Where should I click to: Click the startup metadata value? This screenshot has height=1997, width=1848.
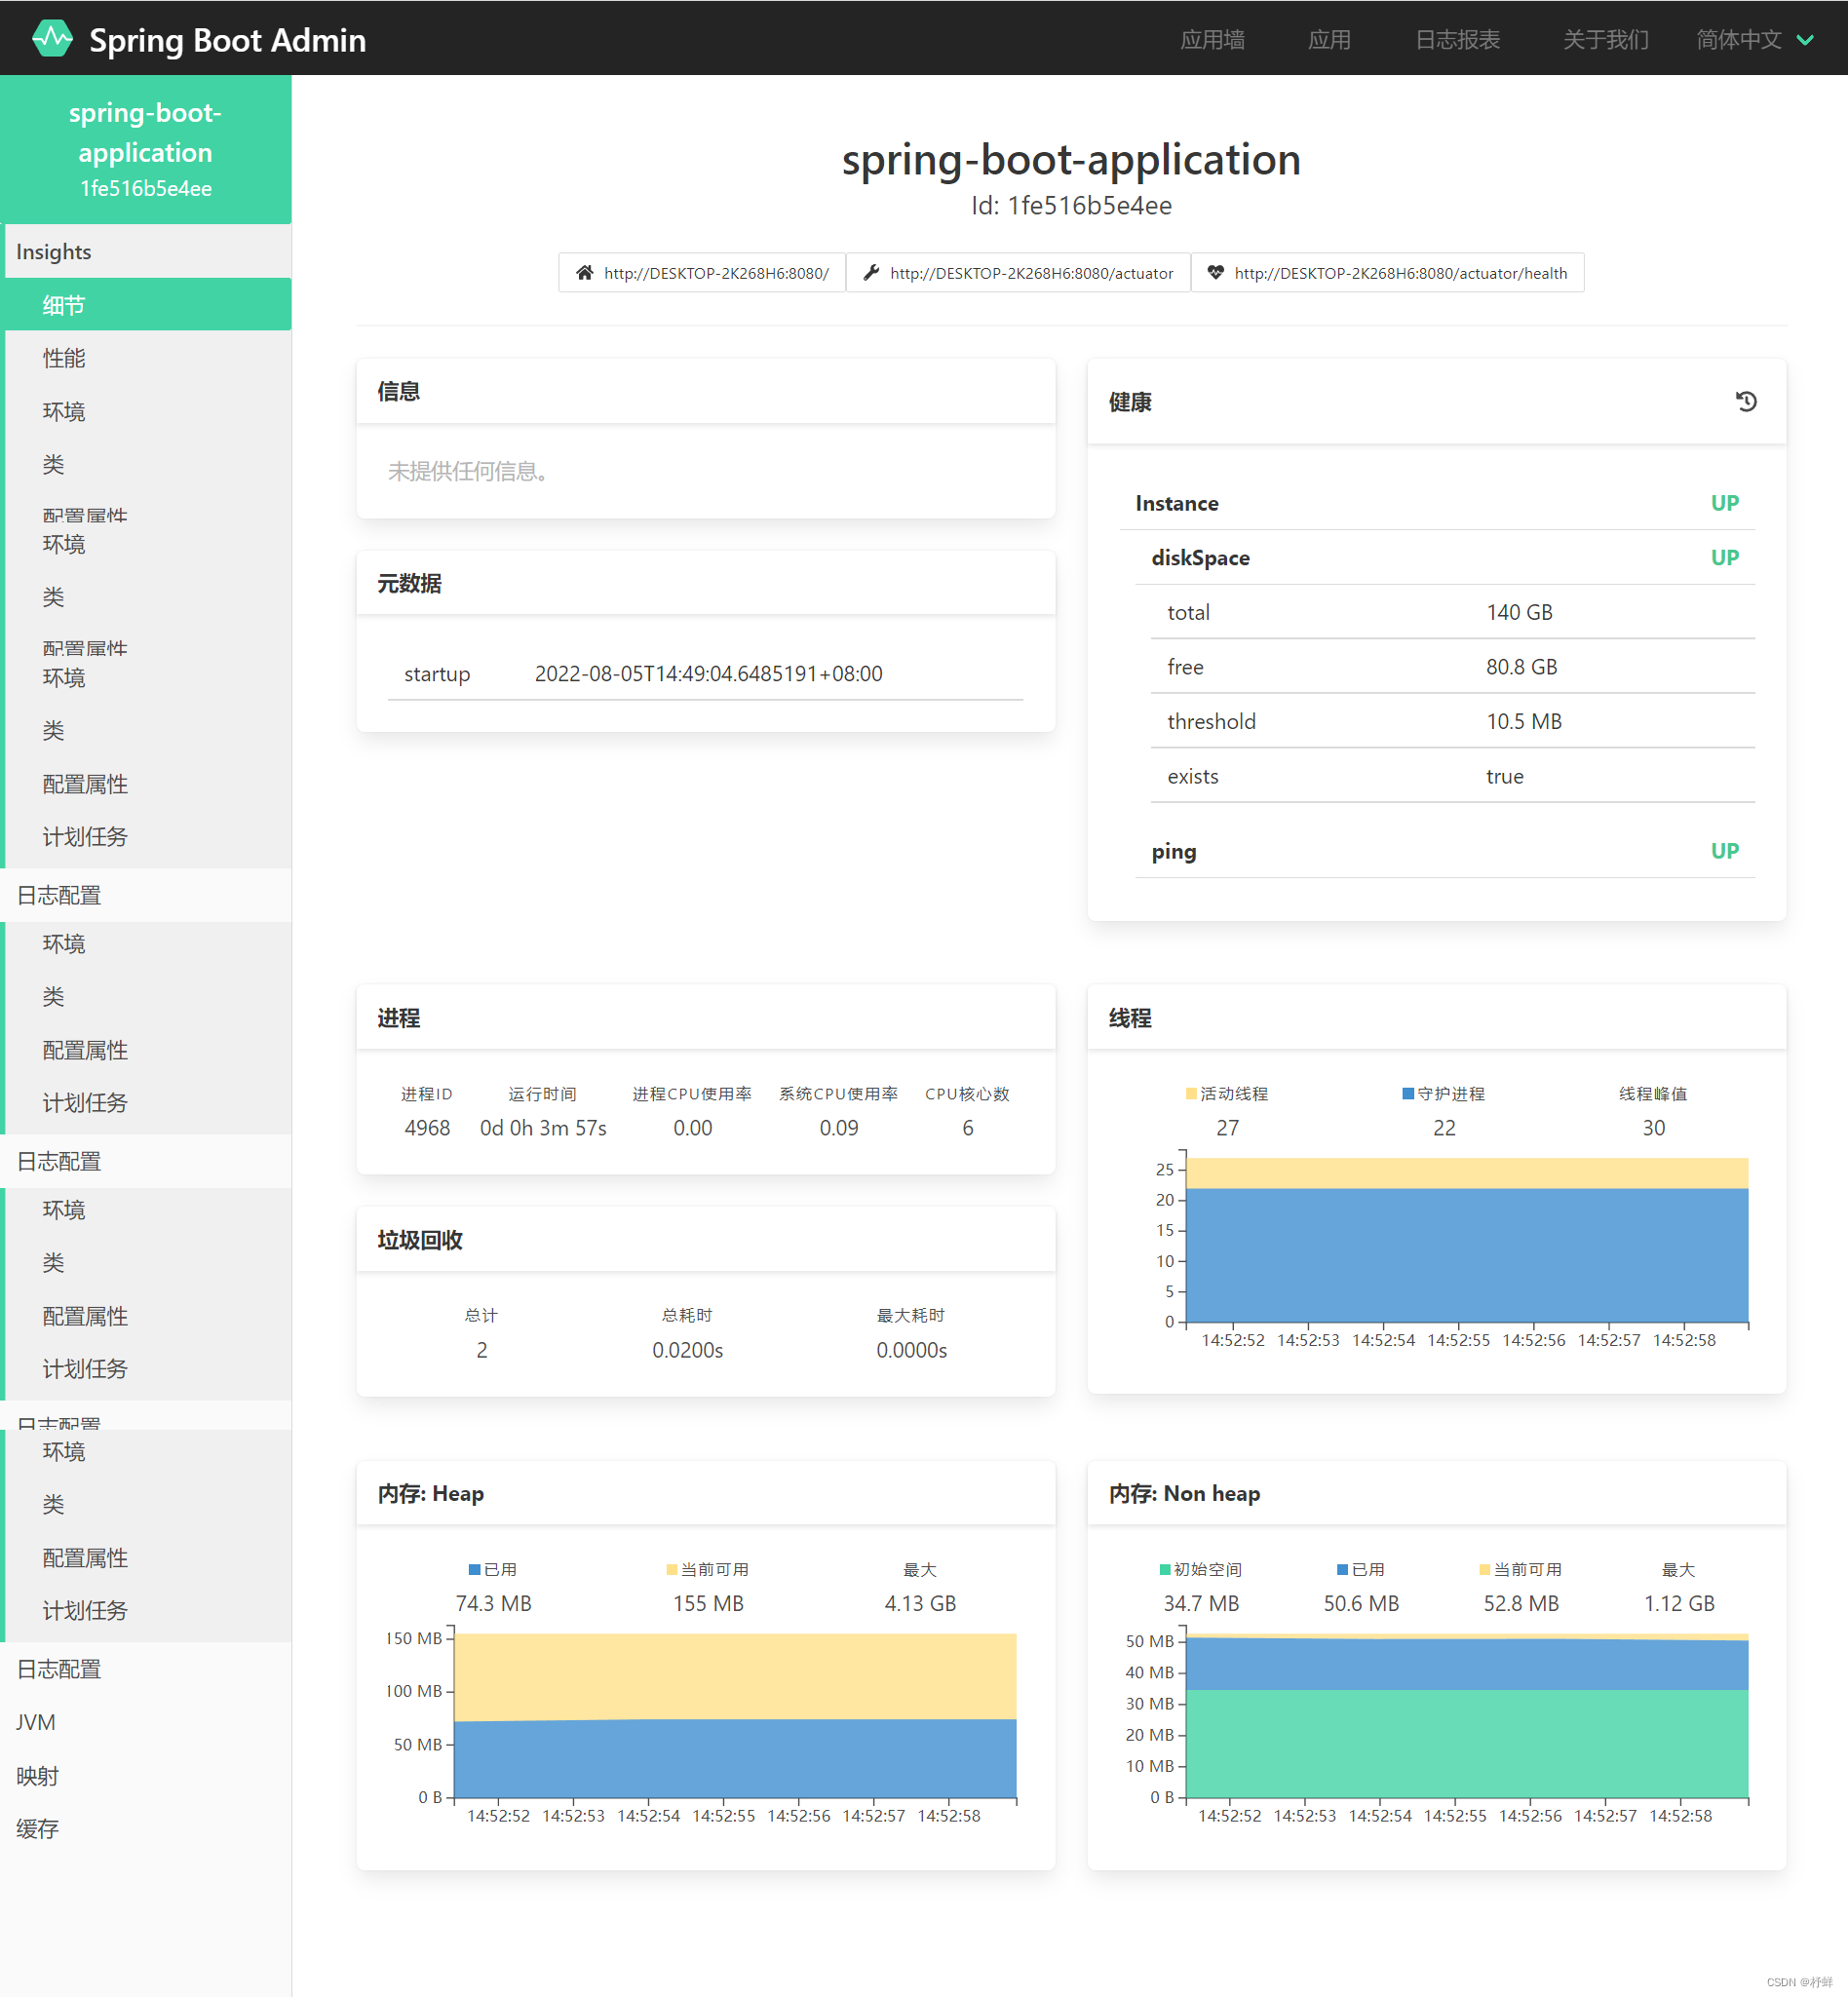(x=708, y=674)
